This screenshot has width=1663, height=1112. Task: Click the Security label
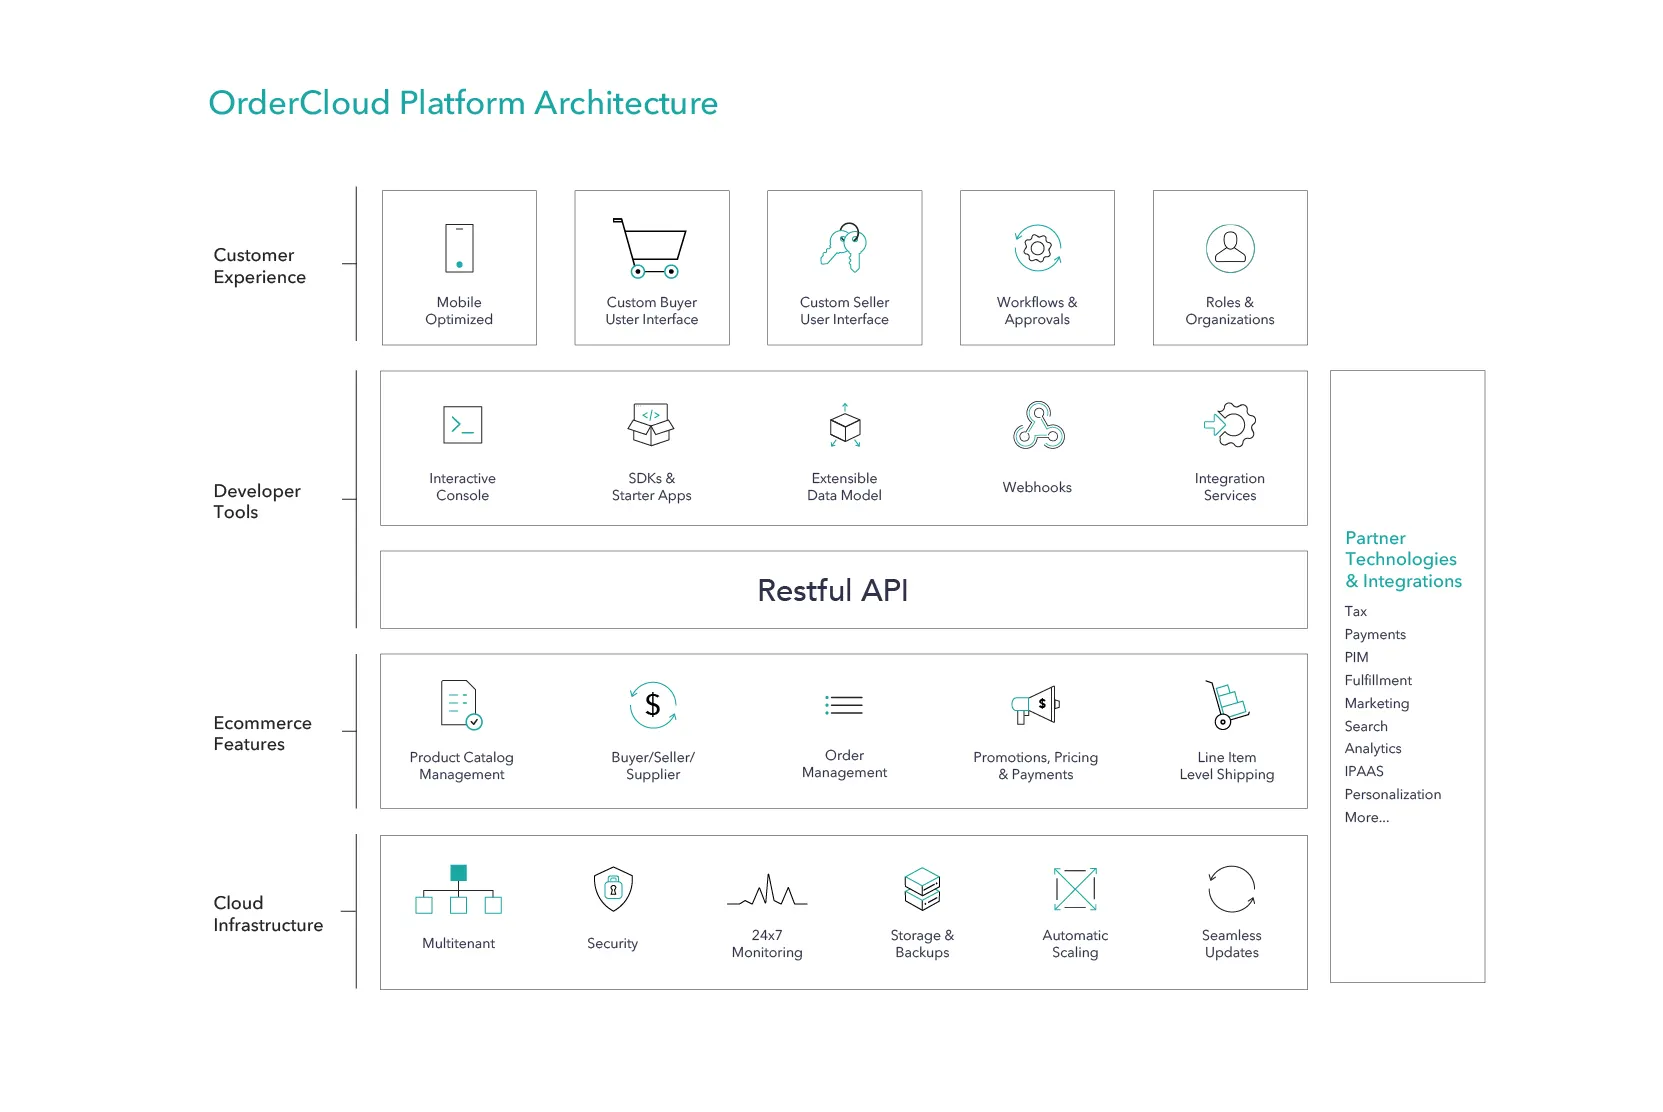click(x=612, y=943)
